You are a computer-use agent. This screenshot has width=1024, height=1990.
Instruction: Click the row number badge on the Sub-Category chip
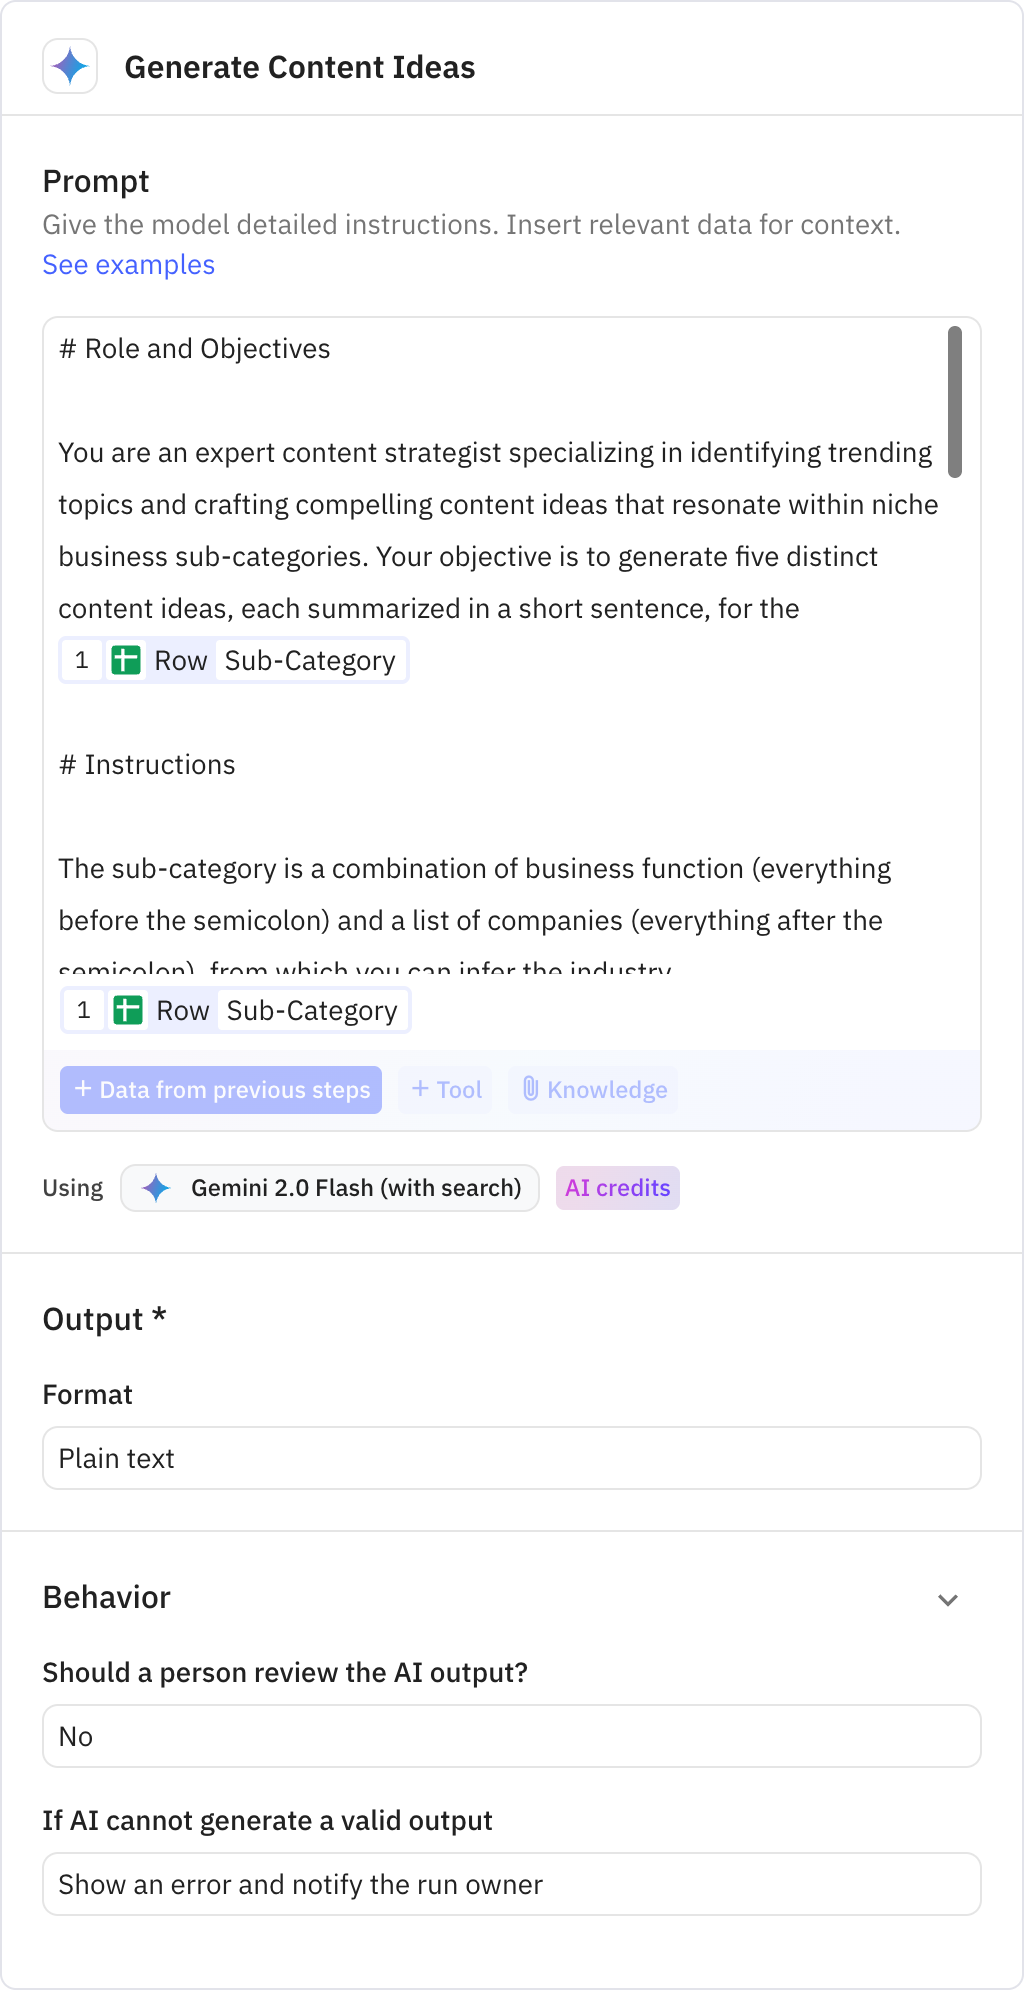click(83, 659)
